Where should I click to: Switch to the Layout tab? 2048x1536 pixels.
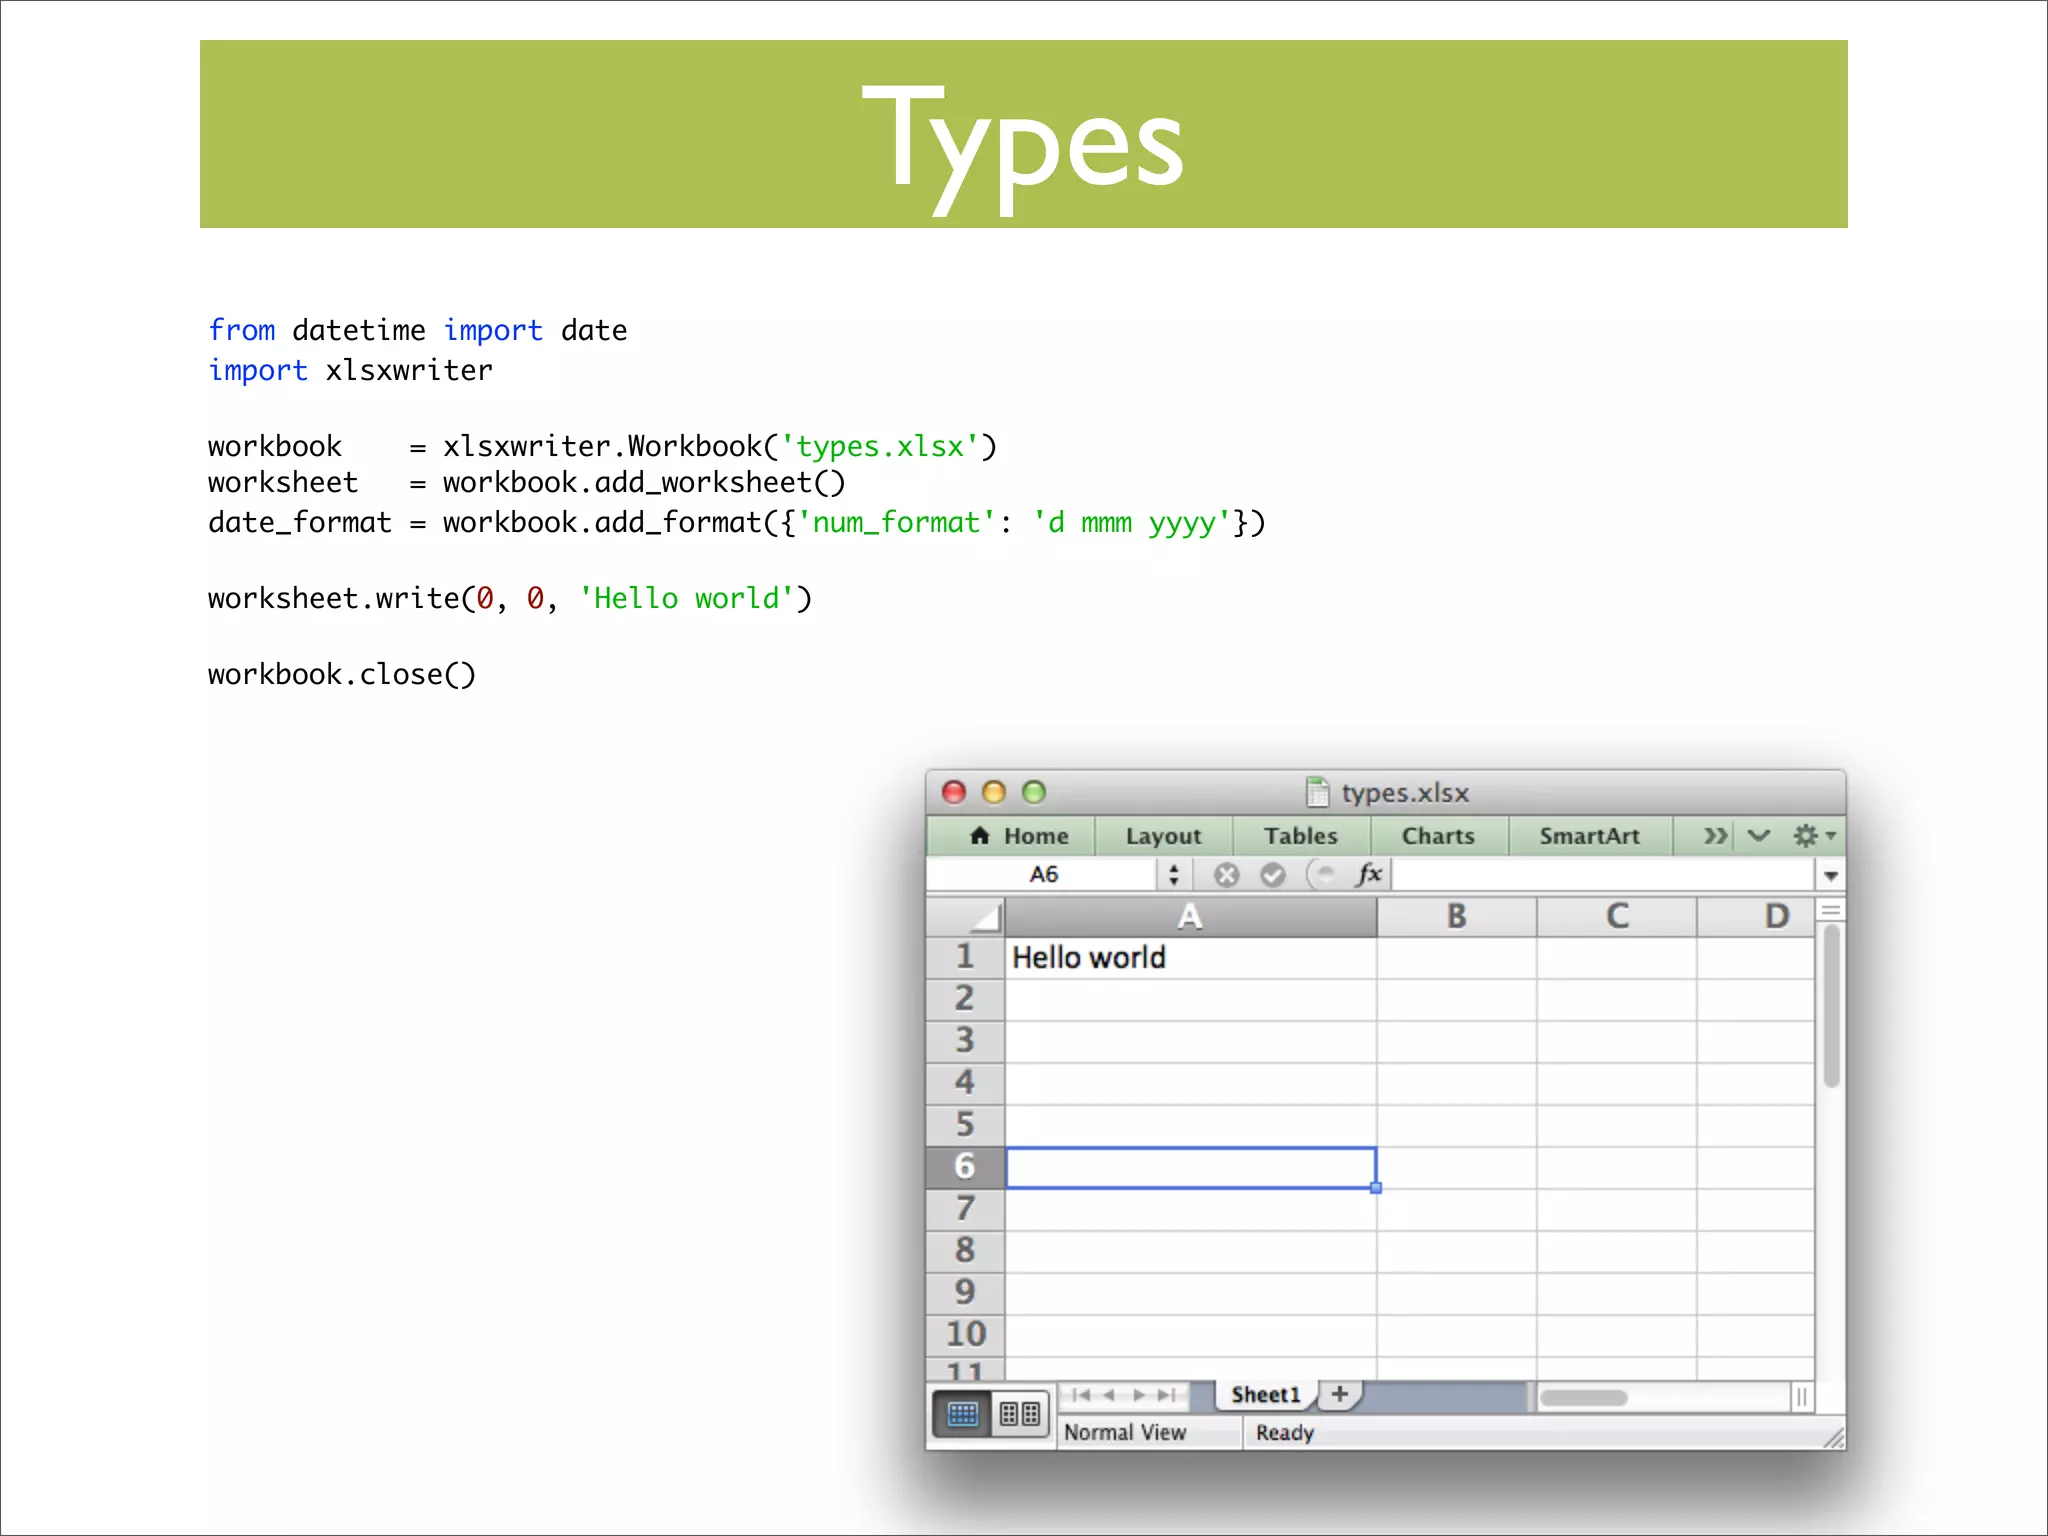[x=1163, y=836]
